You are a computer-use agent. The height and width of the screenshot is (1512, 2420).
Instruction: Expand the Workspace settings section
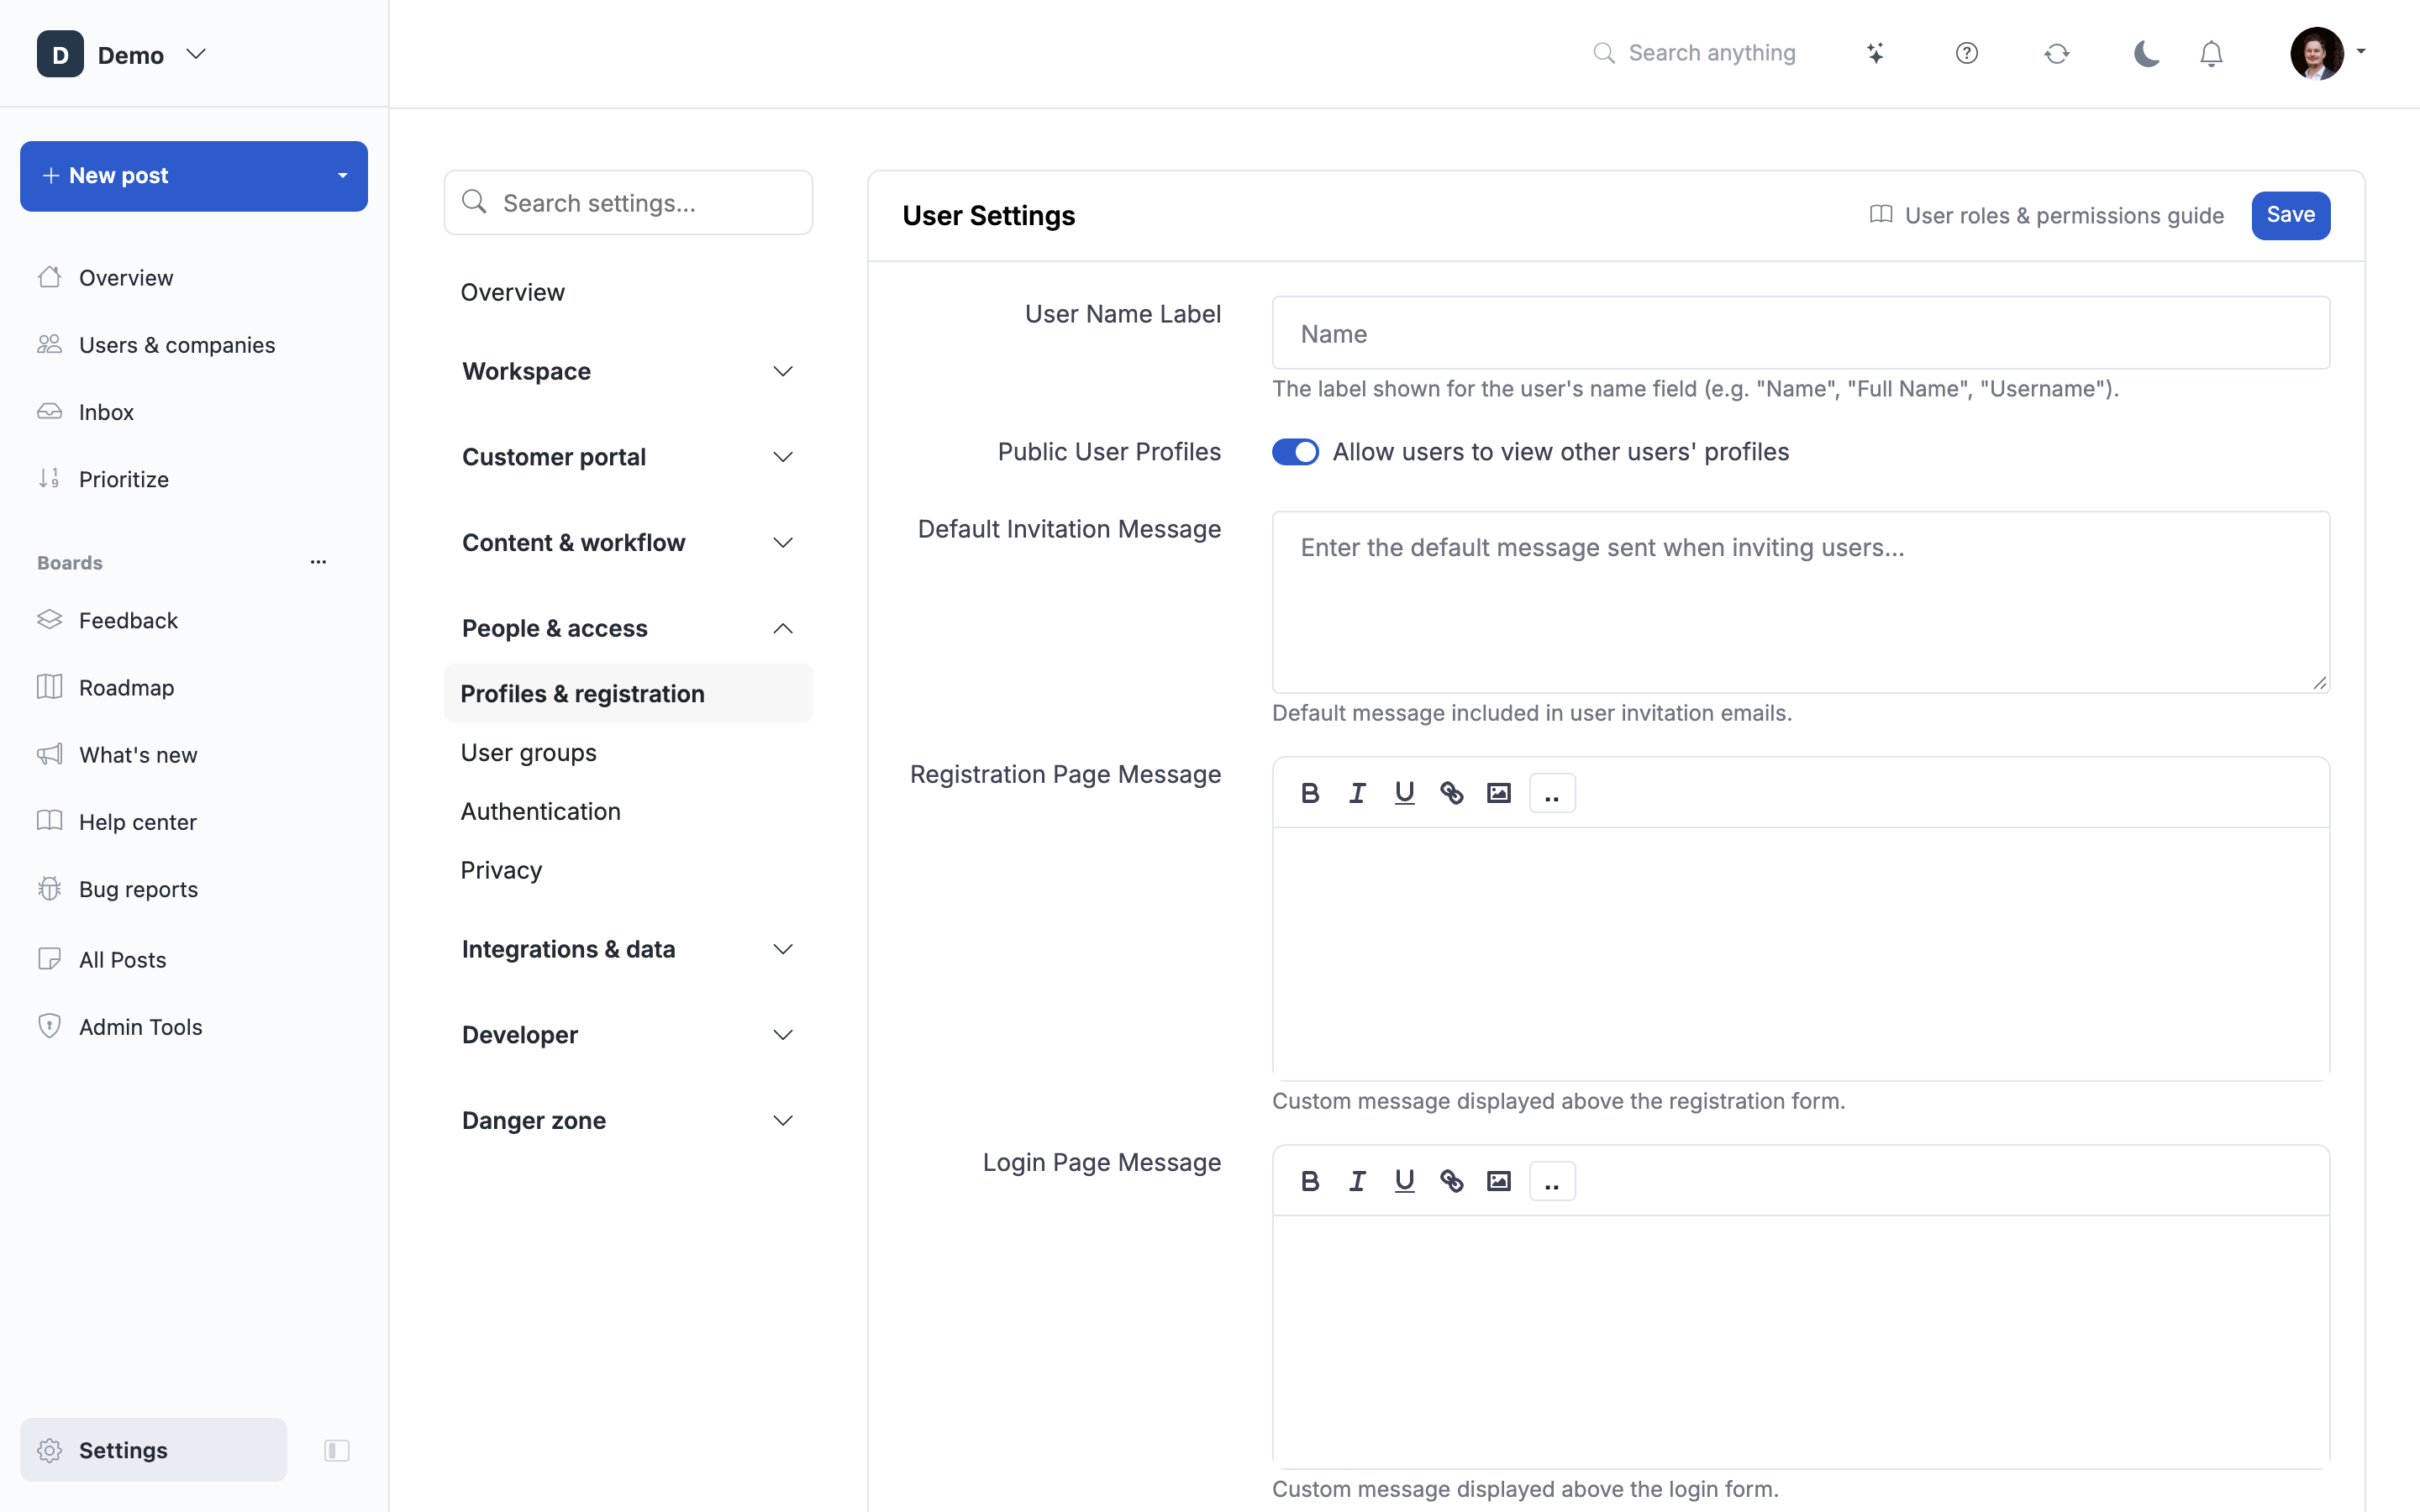coord(628,371)
